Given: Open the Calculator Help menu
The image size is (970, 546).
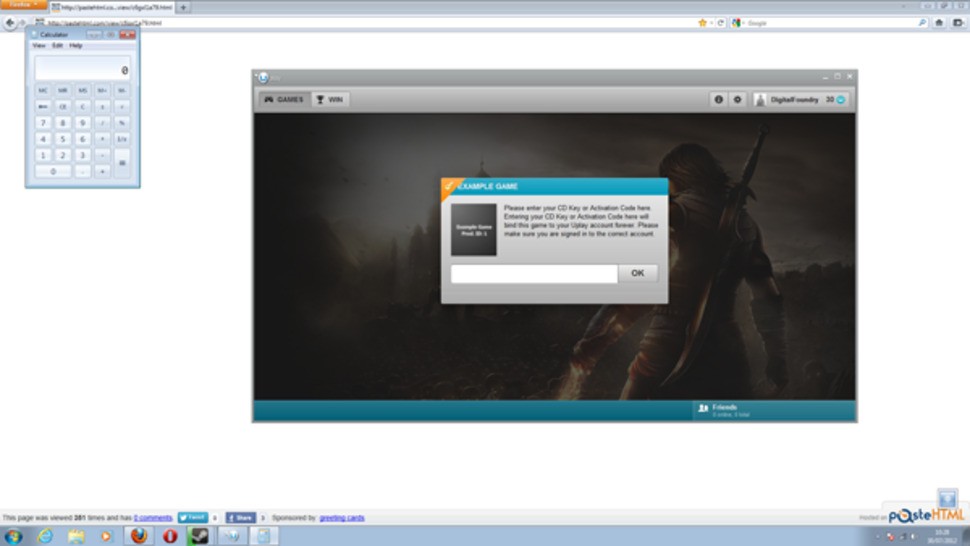Looking at the screenshot, I should [x=75, y=46].
